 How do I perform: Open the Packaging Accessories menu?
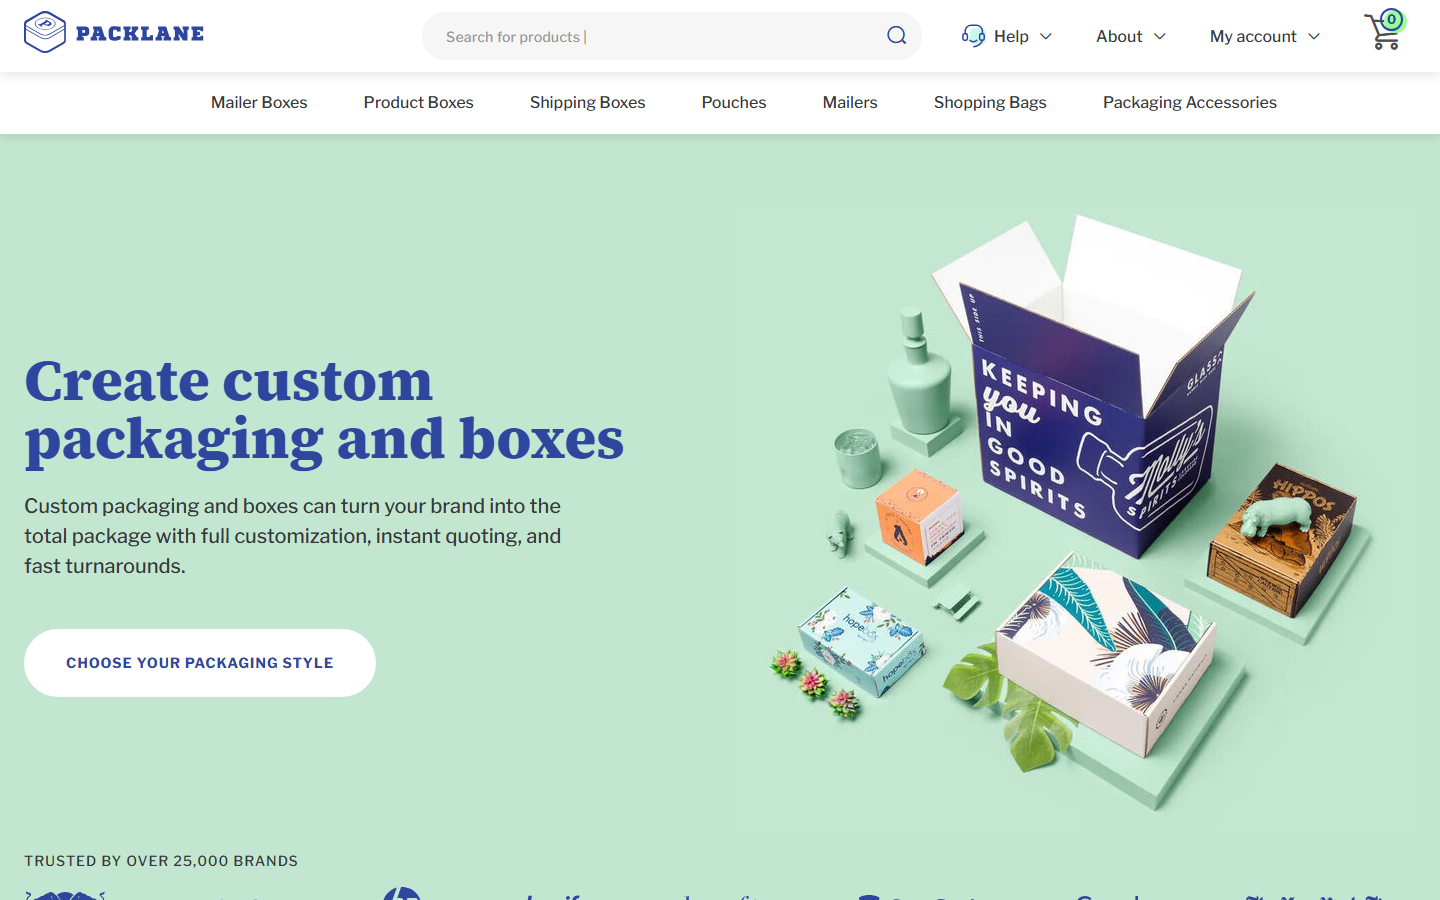click(1190, 102)
